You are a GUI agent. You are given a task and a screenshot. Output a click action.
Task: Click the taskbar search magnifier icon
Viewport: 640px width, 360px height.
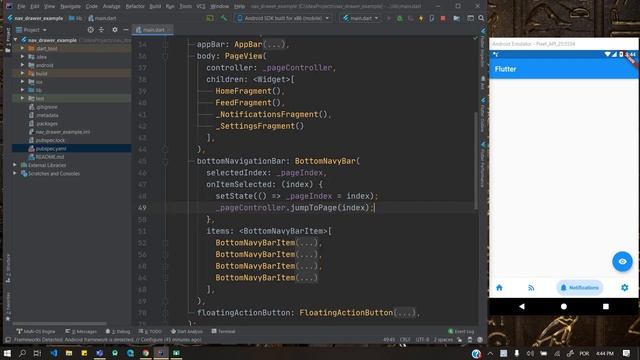22,353
